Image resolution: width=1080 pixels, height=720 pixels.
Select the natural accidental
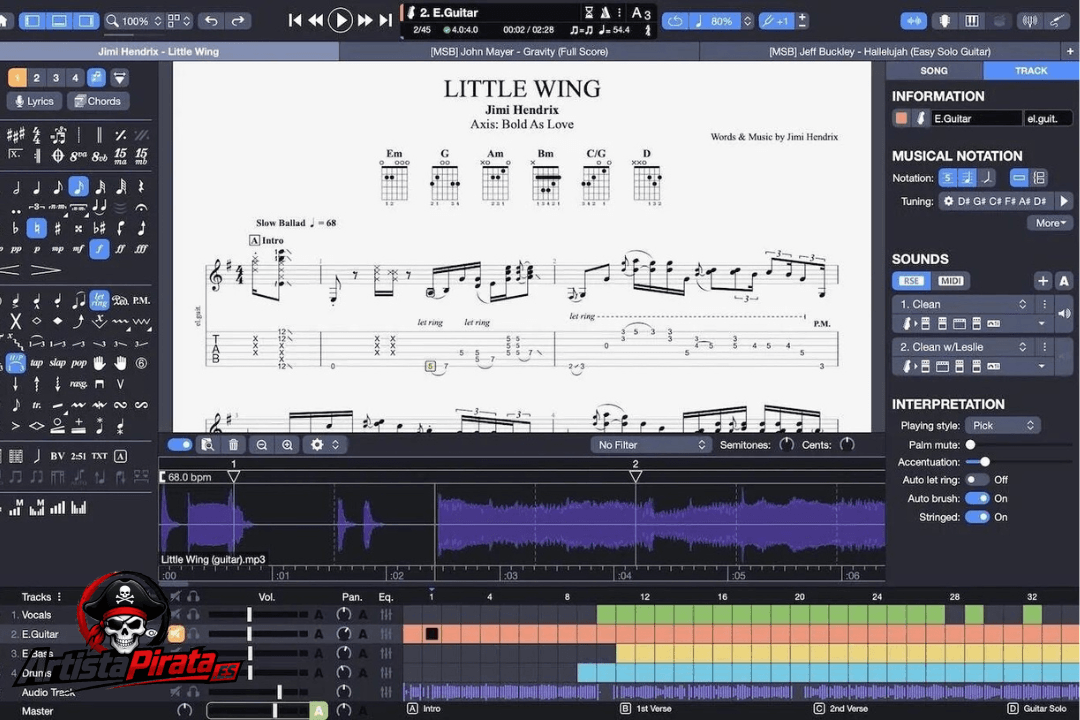click(37, 228)
